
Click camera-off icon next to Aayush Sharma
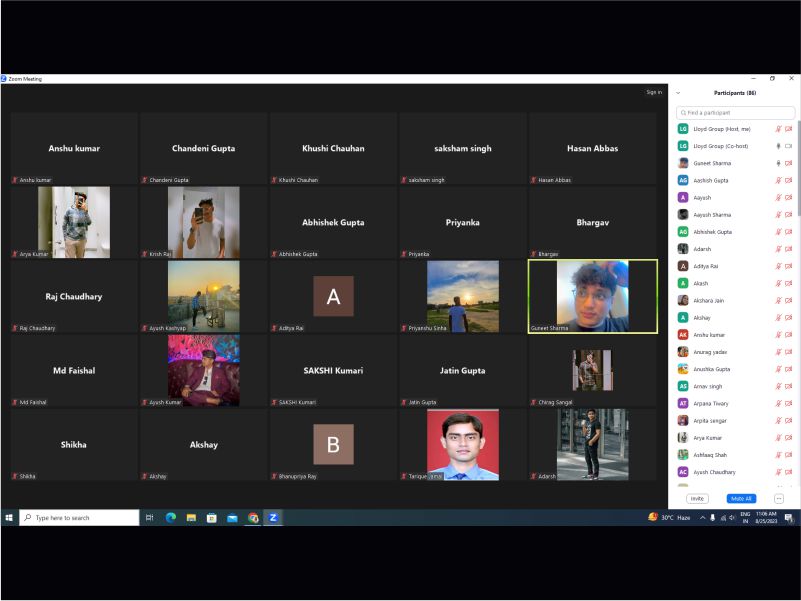tap(788, 215)
